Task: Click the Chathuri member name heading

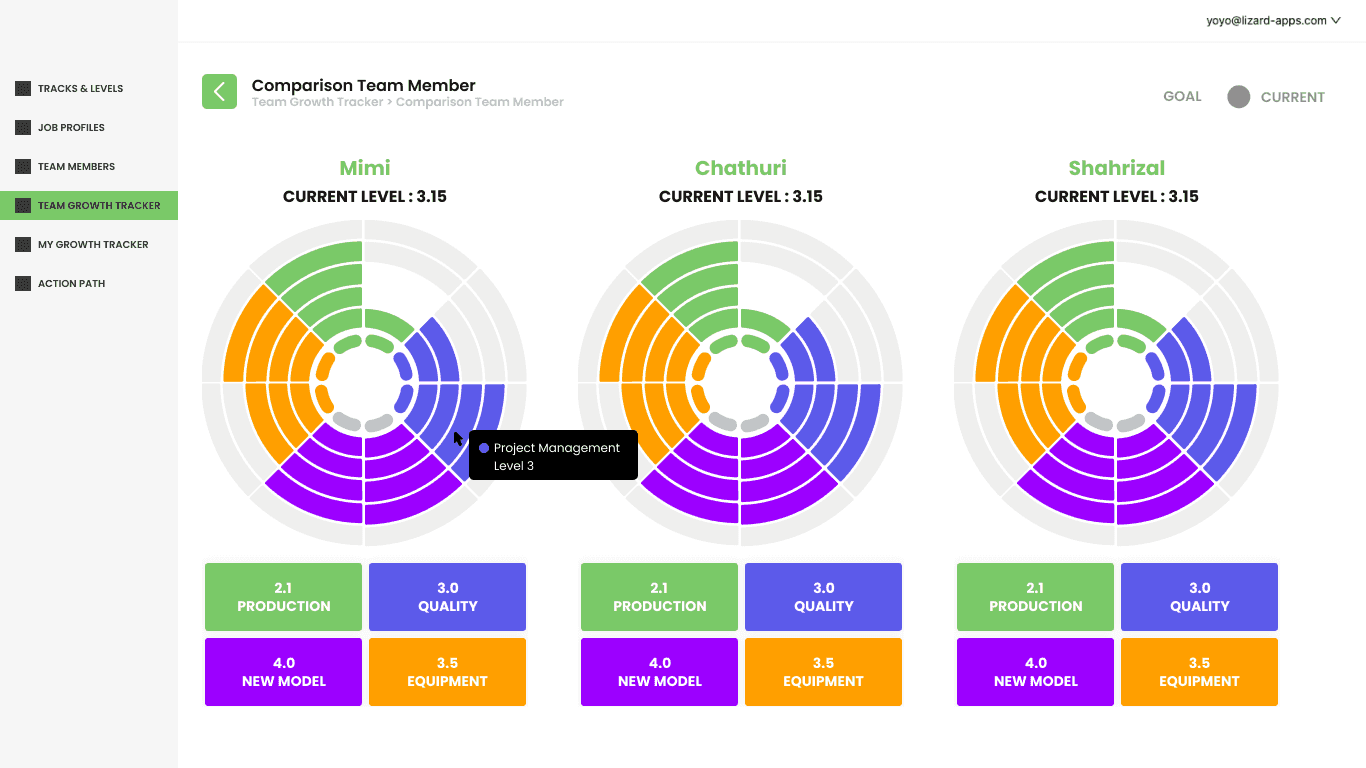Action: click(741, 168)
